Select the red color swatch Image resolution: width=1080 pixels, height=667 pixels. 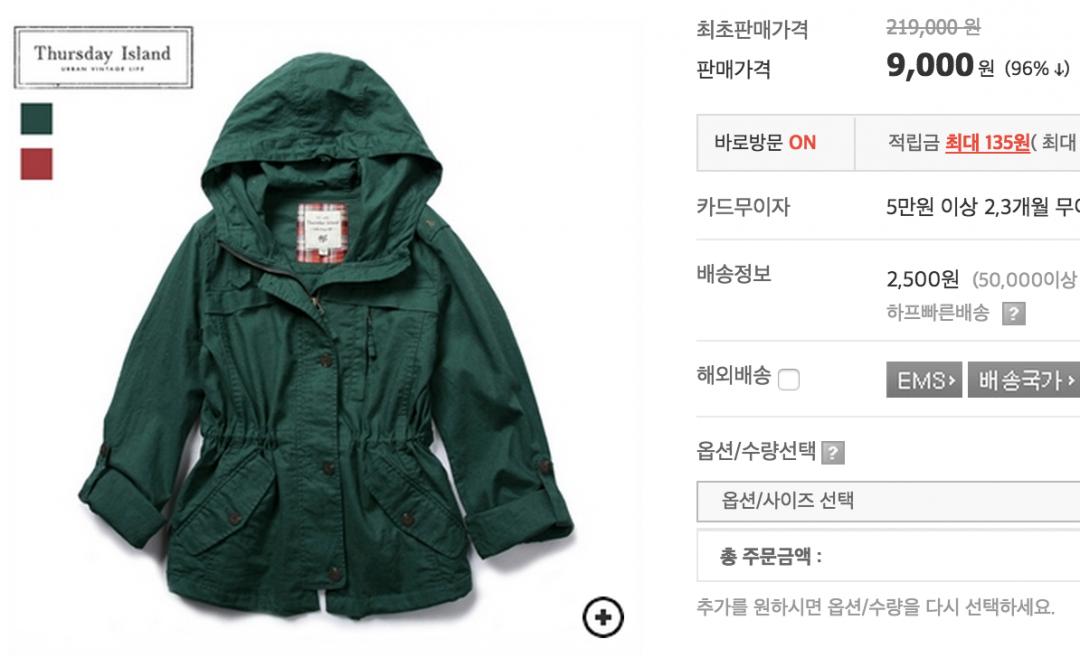(37, 164)
